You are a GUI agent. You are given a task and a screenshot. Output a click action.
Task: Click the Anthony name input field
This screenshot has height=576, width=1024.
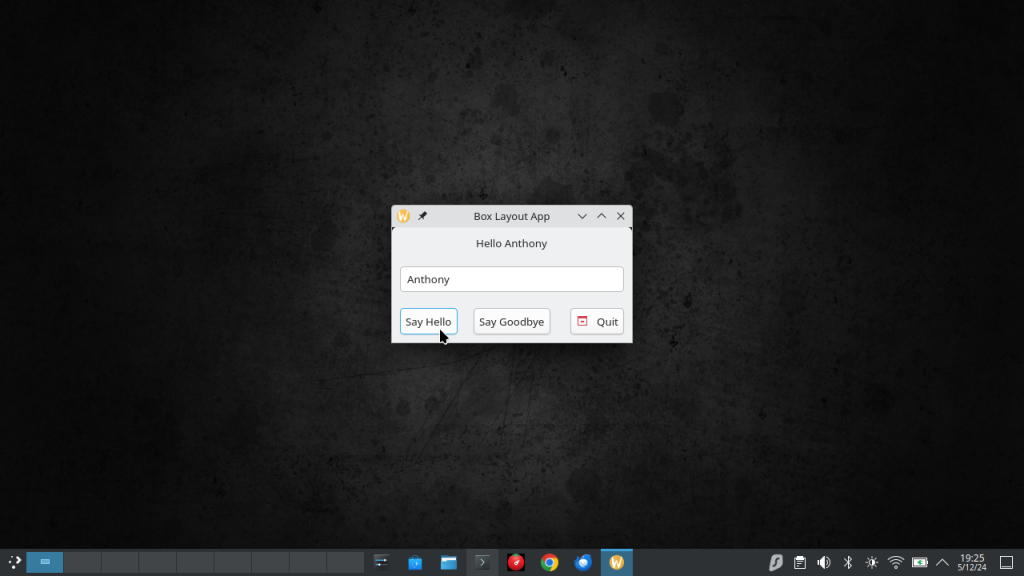point(511,279)
